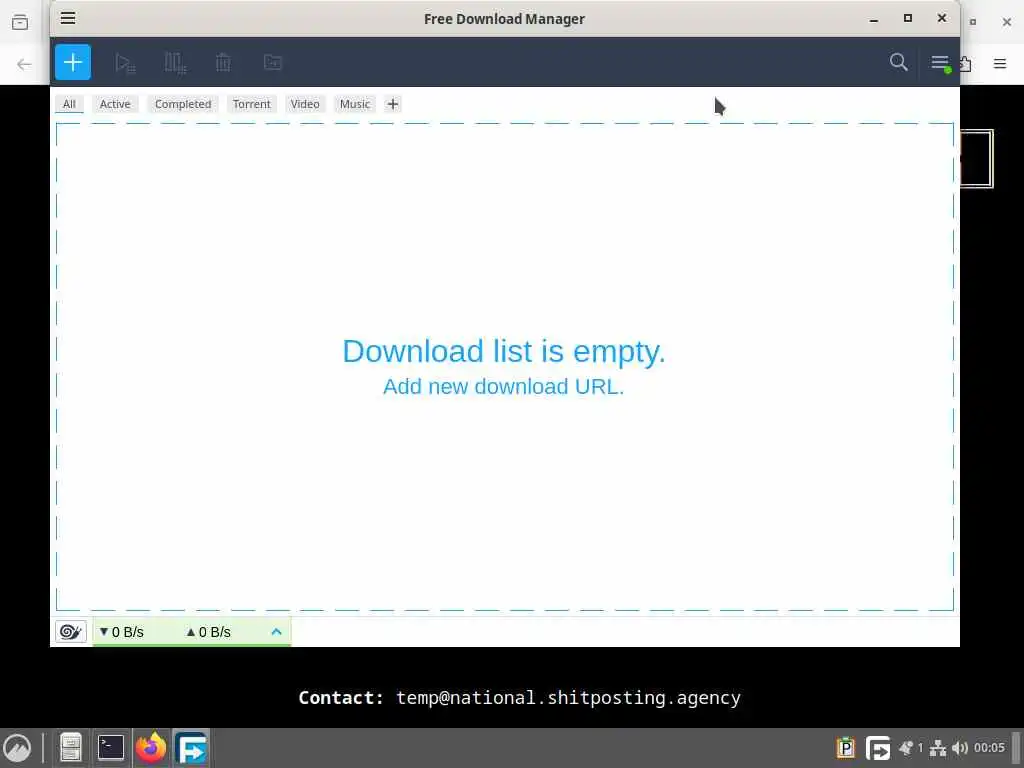This screenshot has height=768, width=1024.
Task: Go back in the background browser window
Action: point(24,64)
